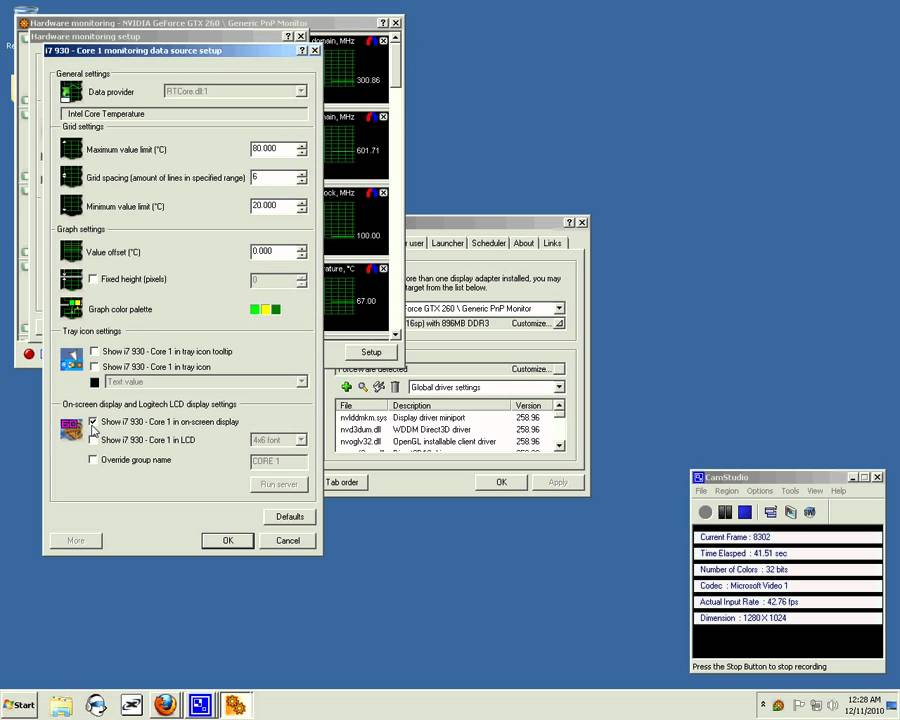Click CamStudio pause recording button
900x720 pixels.
[x=725, y=512]
